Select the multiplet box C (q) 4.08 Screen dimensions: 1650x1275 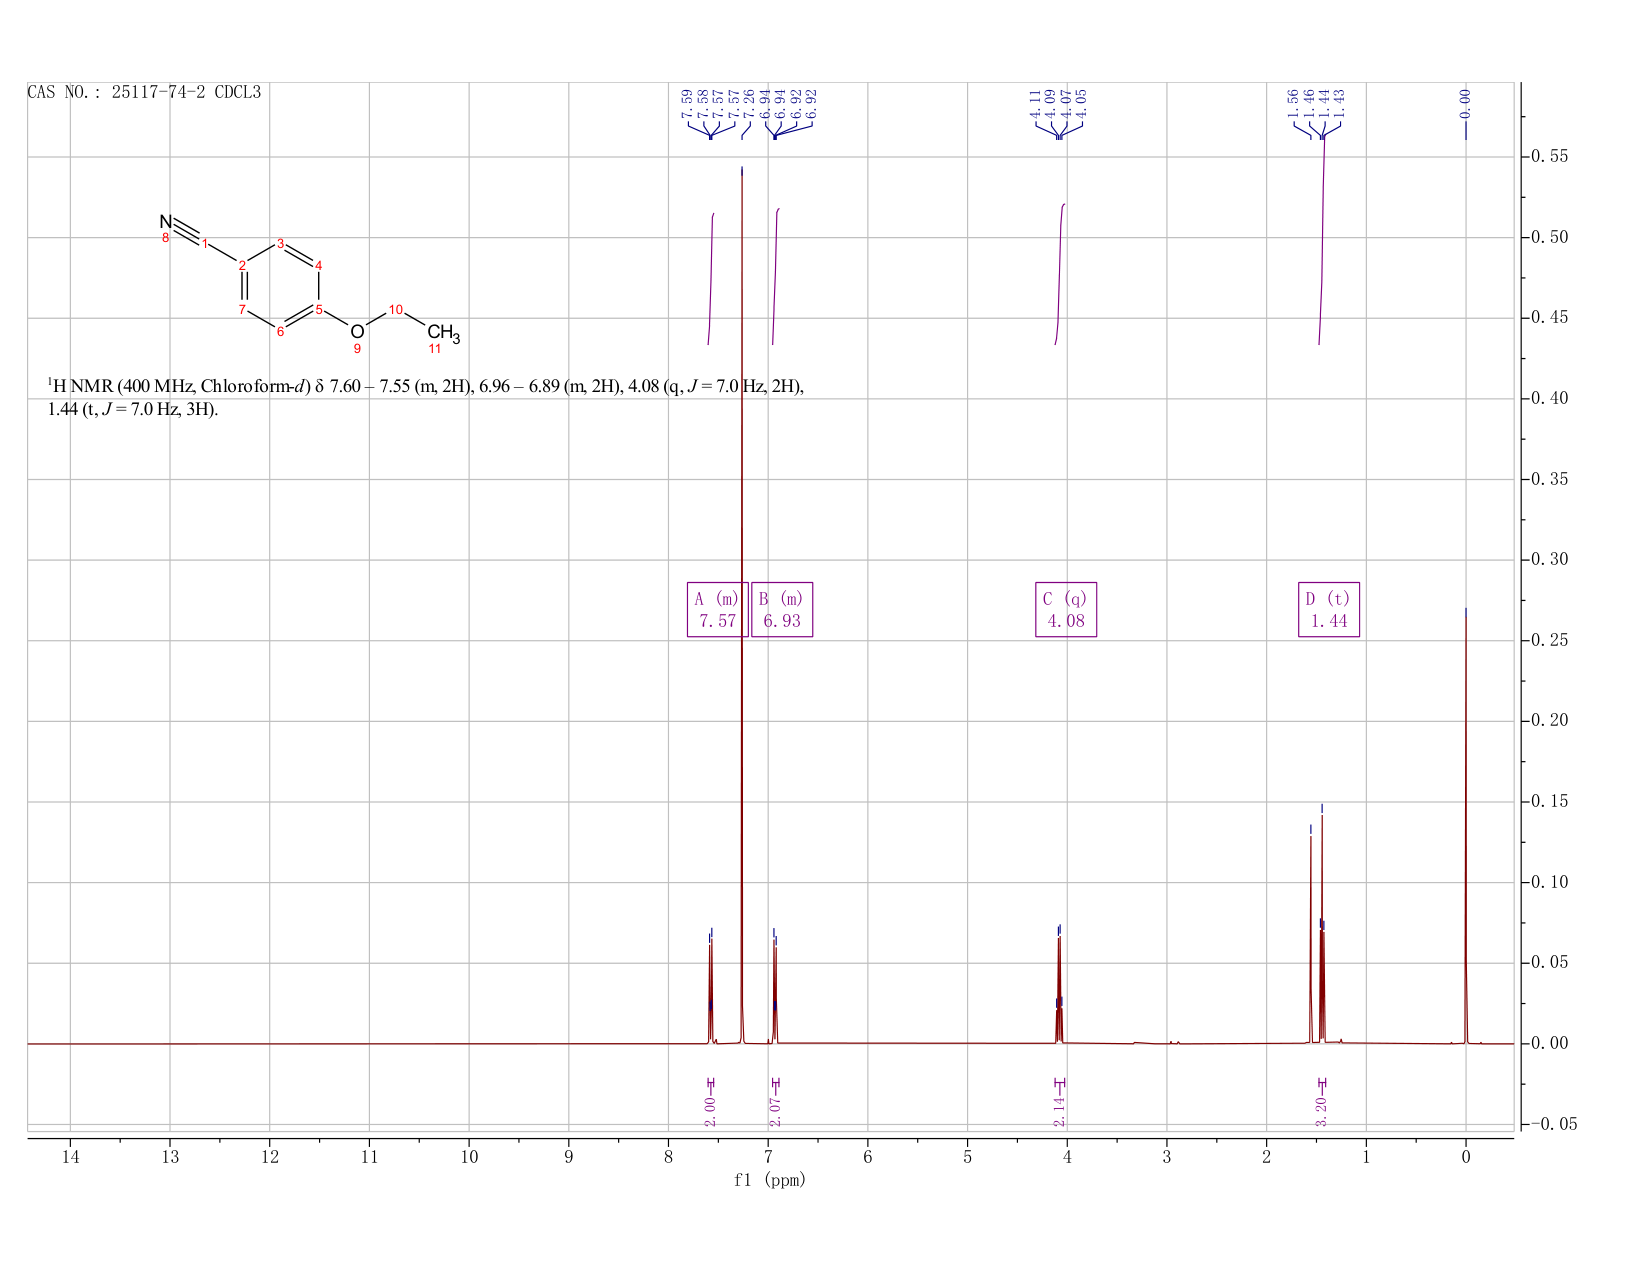point(1066,609)
